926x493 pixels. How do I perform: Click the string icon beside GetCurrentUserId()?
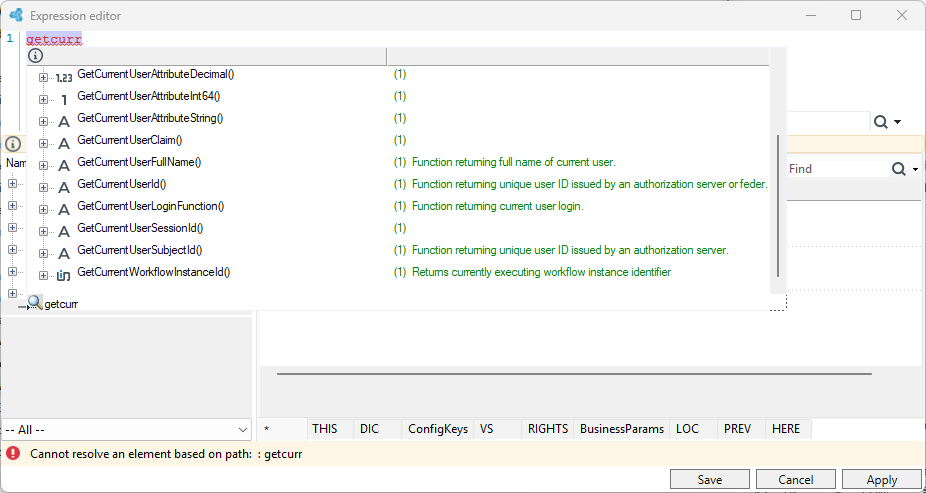64,188
